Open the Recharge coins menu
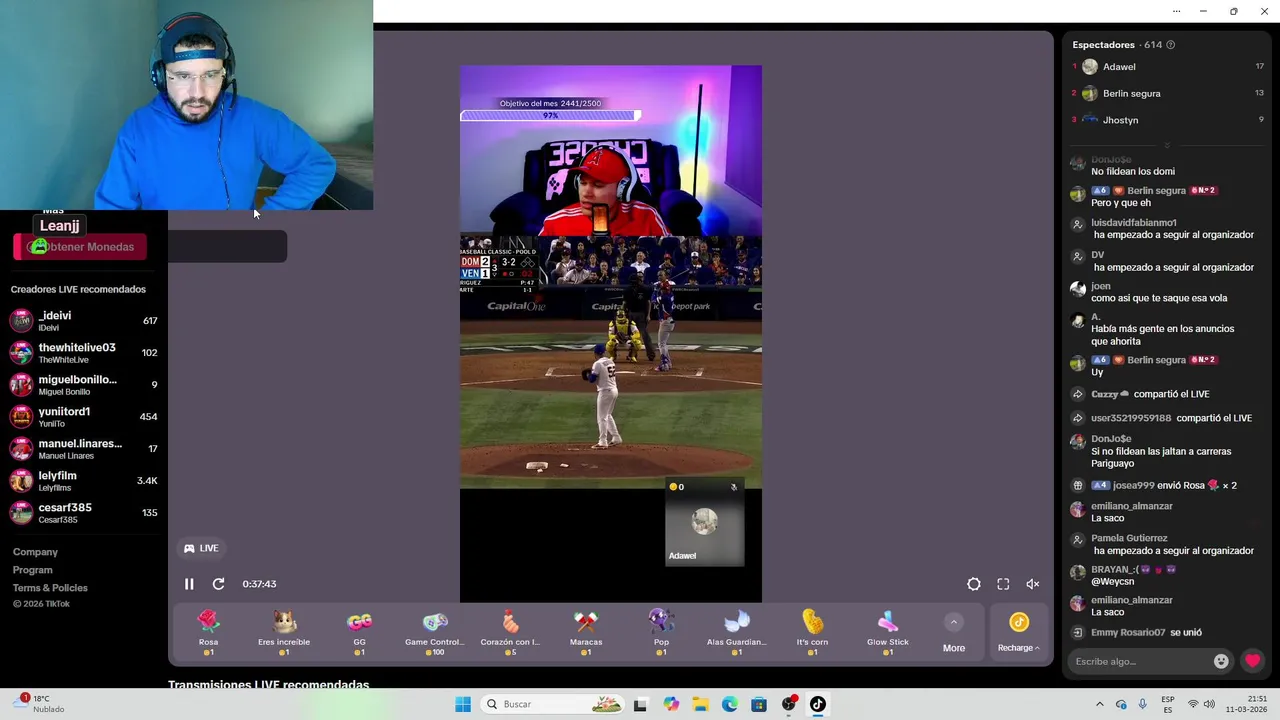Image resolution: width=1280 pixels, height=720 pixels. pyautogui.click(x=1019, y=633)
